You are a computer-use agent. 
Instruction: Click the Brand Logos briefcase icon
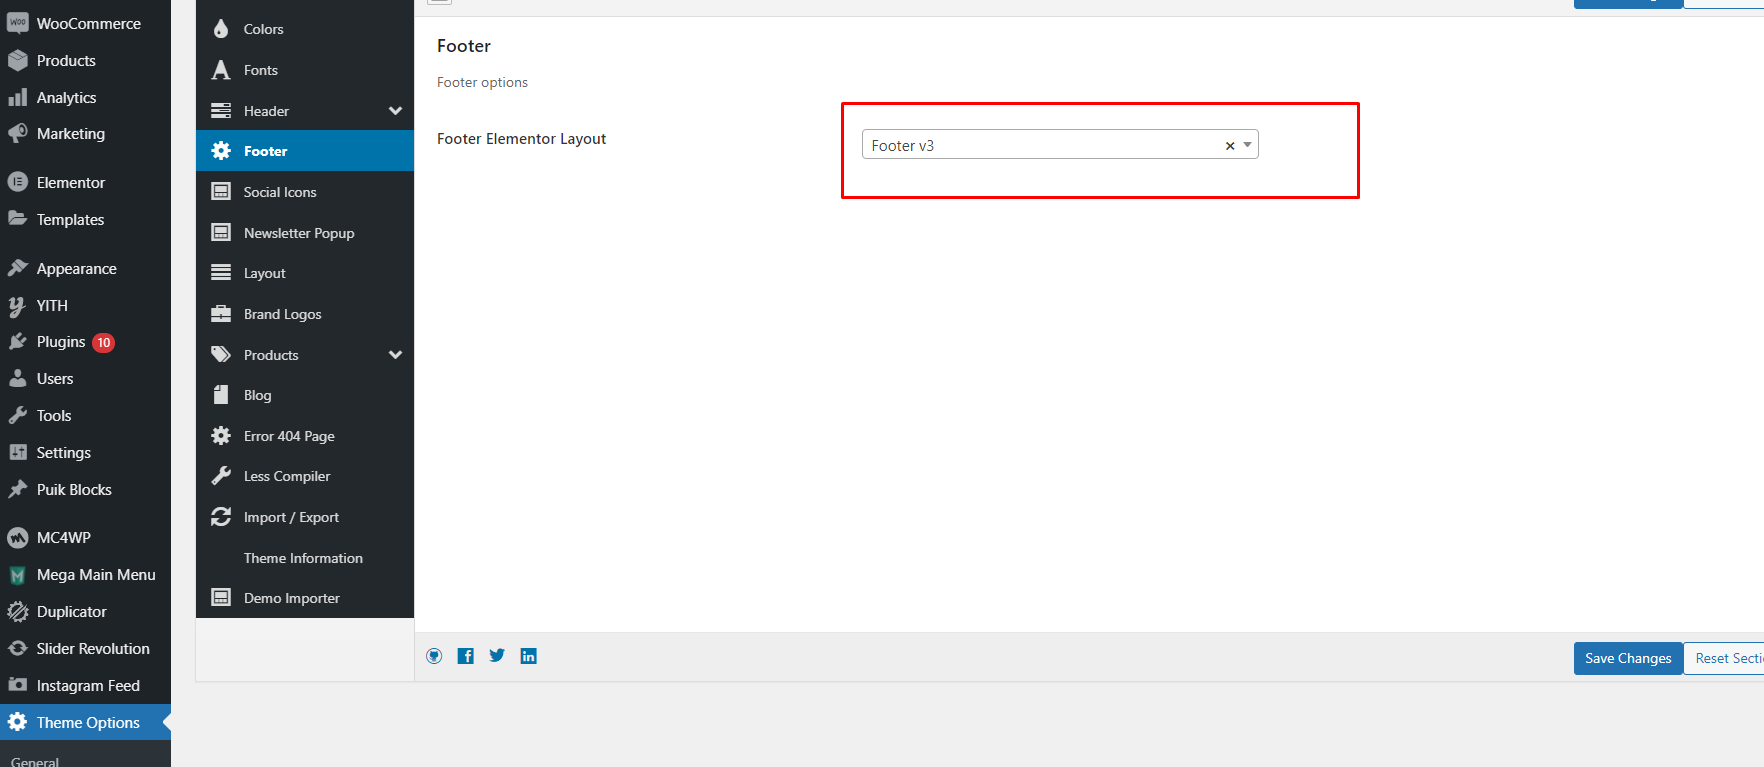click(x=221, y=314)
